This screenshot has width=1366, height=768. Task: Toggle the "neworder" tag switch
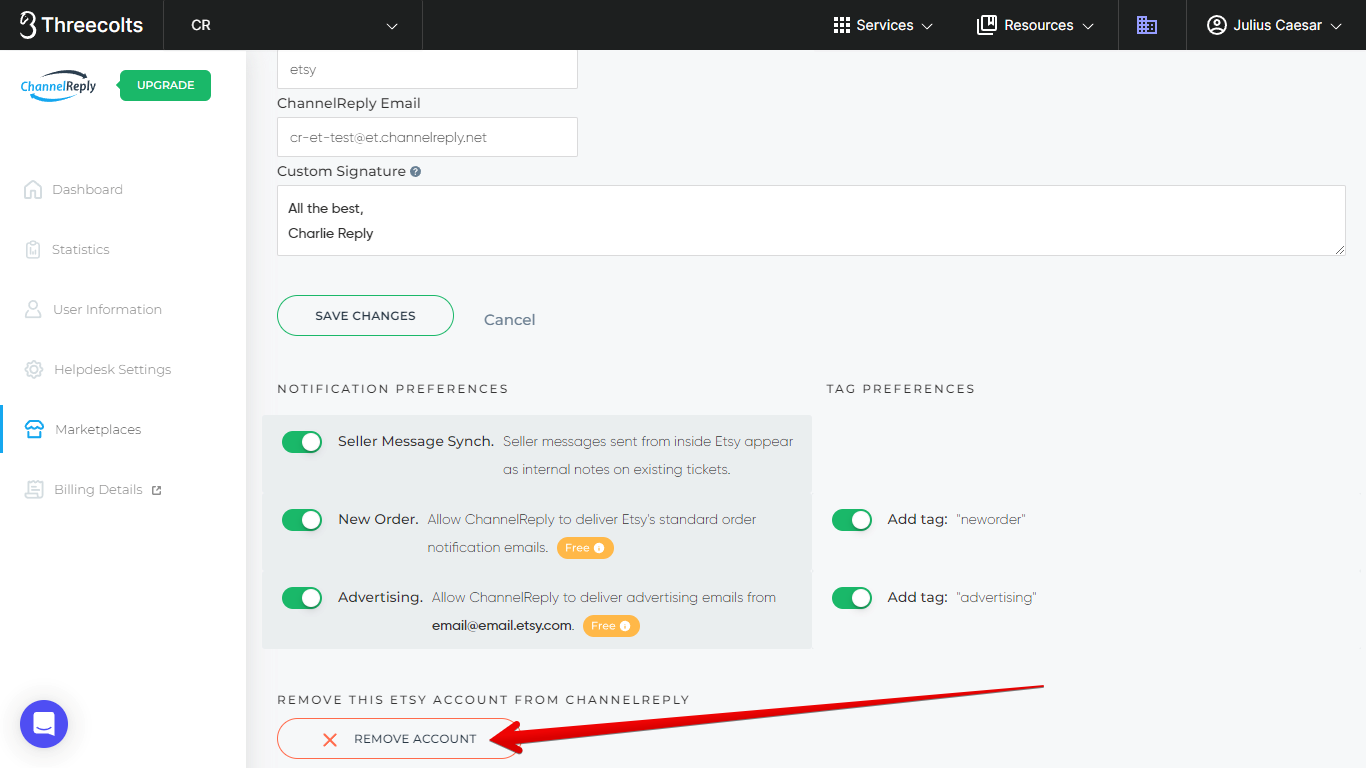point(852,520)
